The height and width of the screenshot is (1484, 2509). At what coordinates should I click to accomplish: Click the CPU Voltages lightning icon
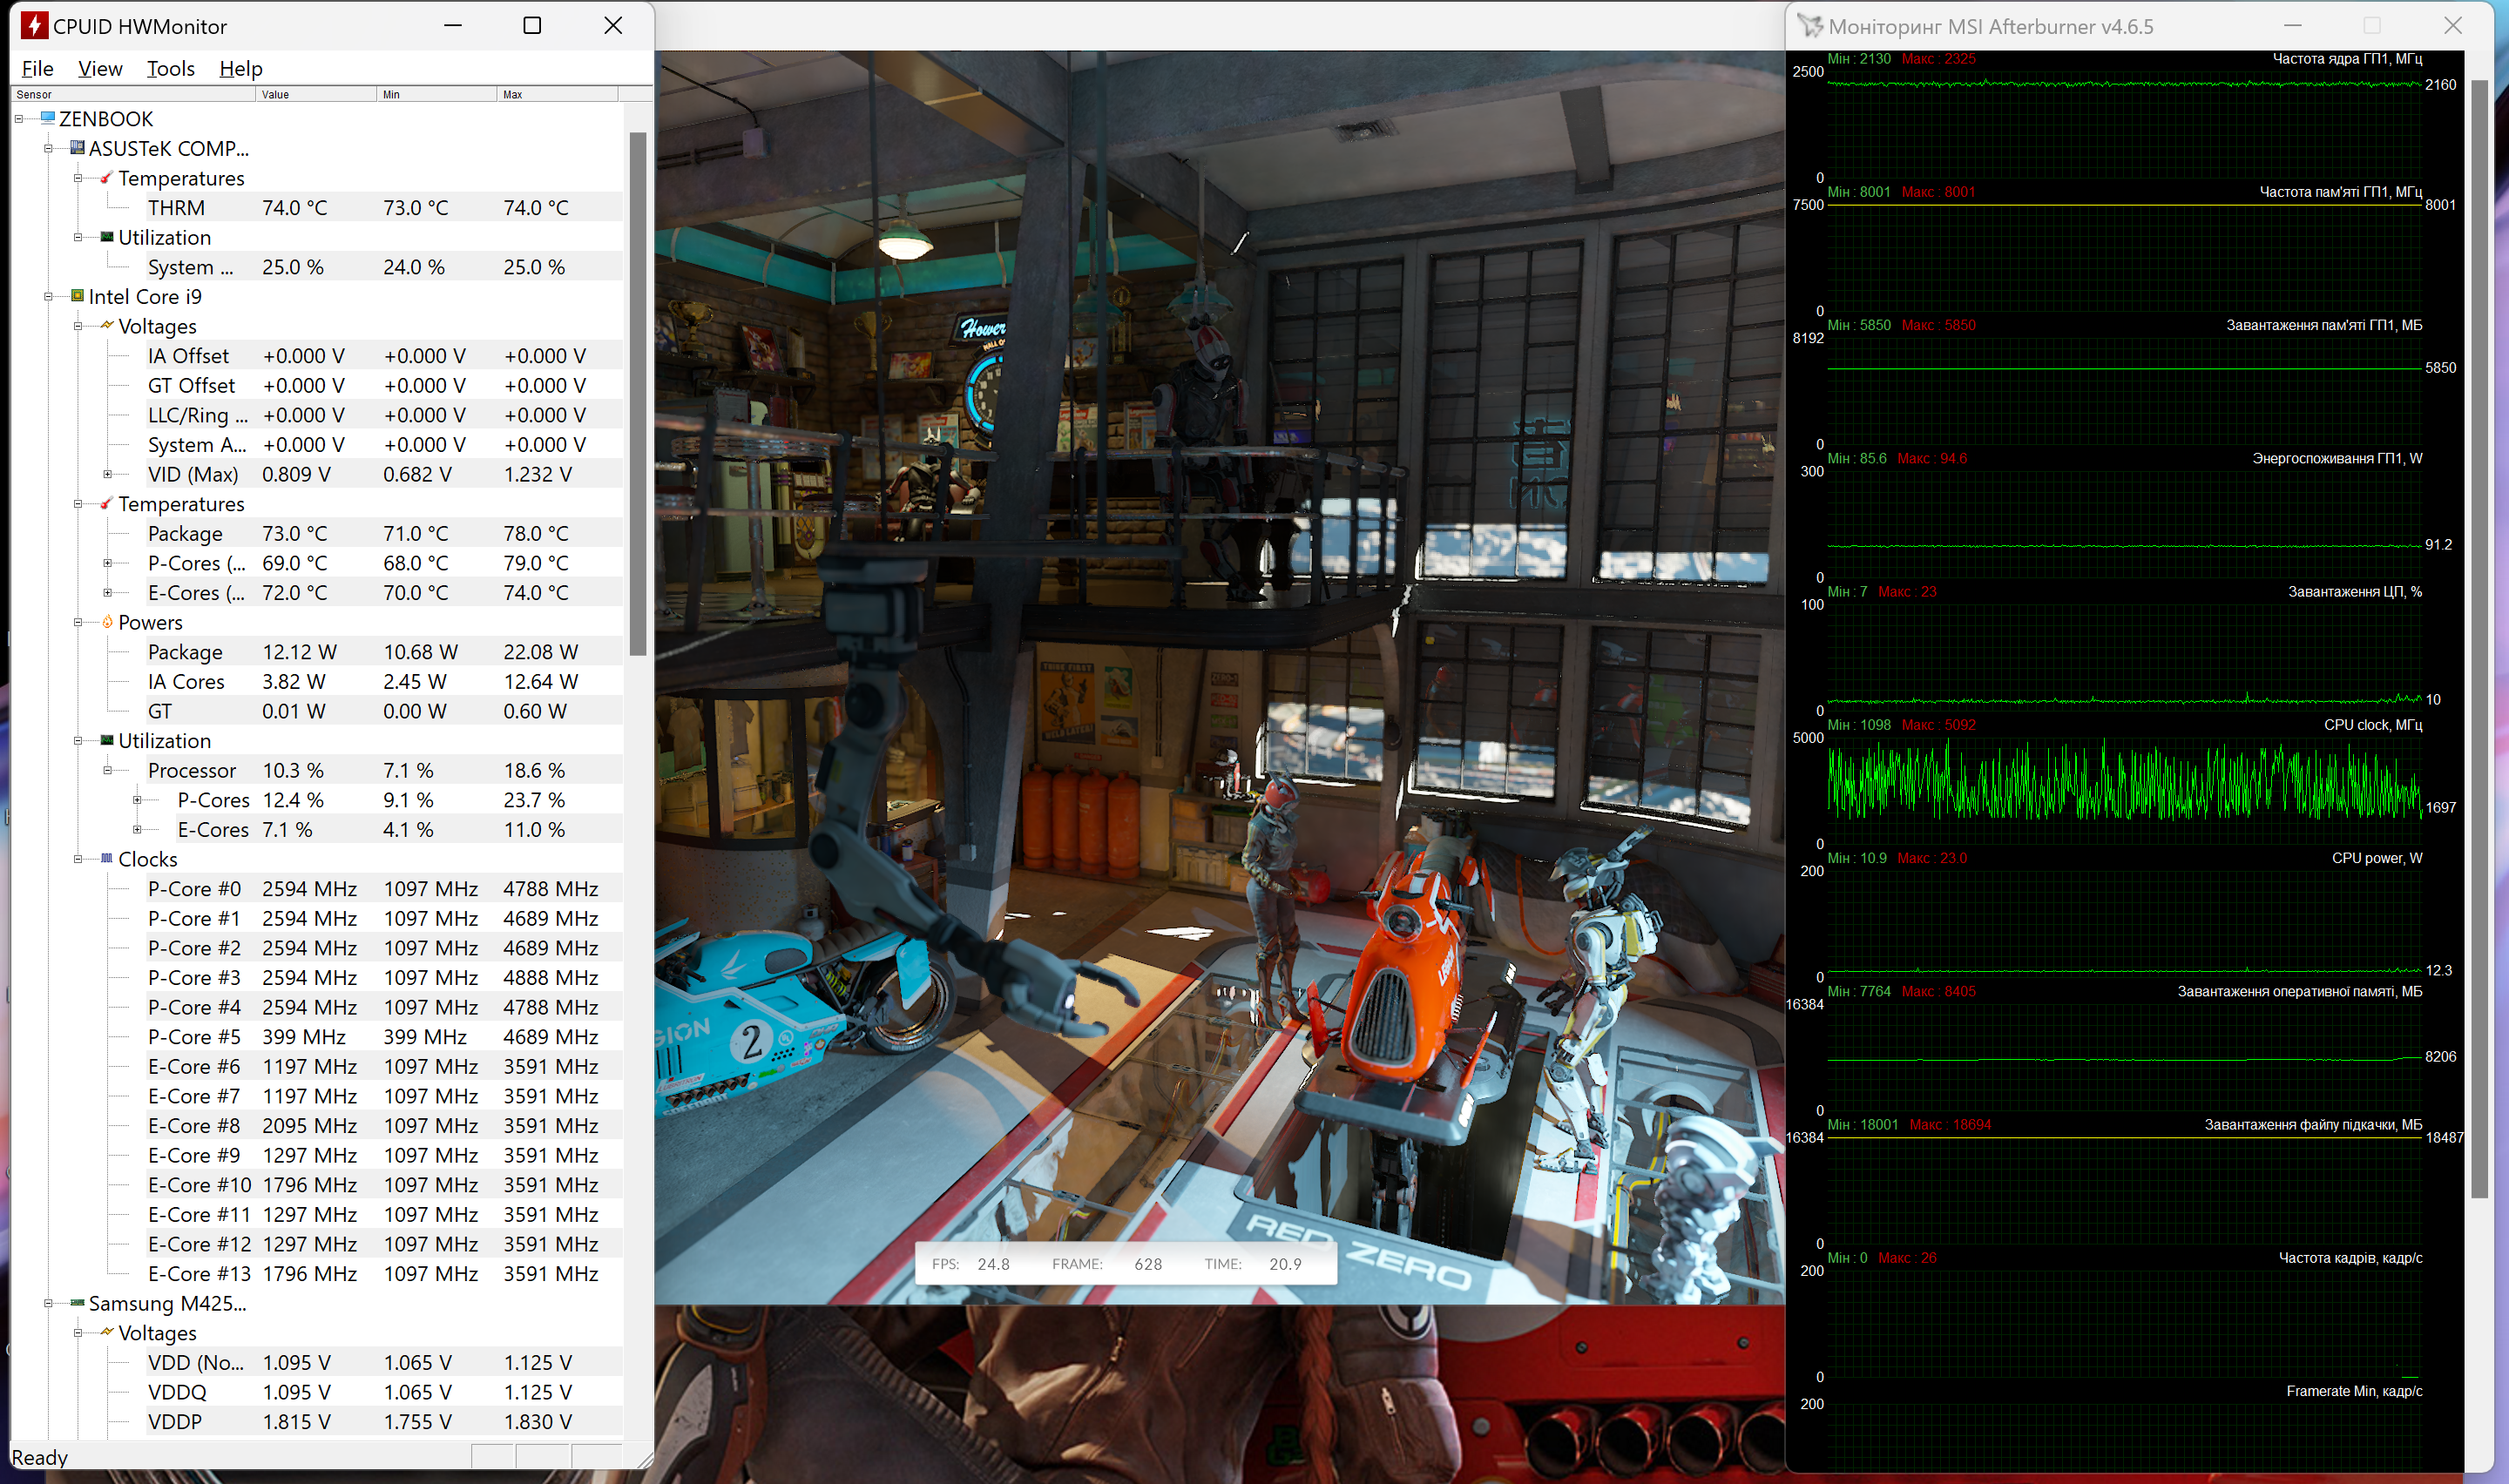[x=107, y=326]
